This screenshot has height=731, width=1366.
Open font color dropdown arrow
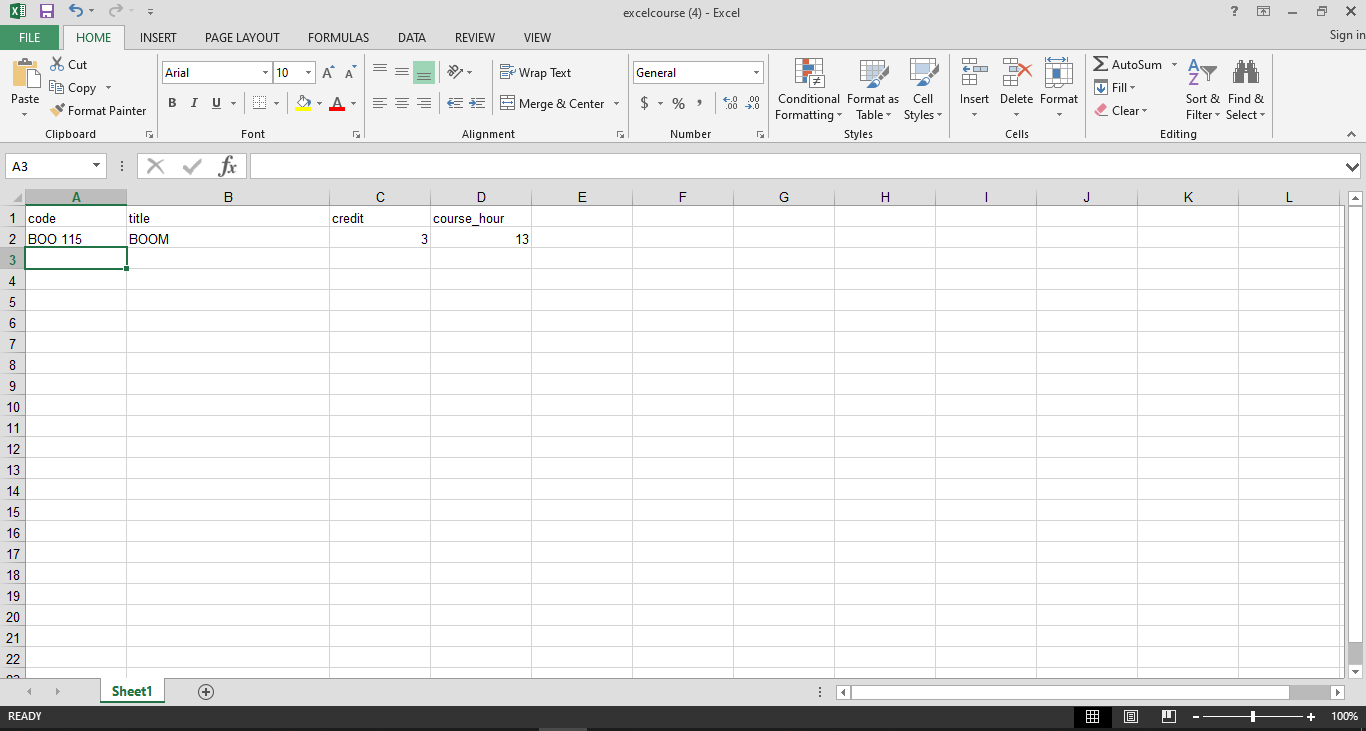[x=353, y=103]
